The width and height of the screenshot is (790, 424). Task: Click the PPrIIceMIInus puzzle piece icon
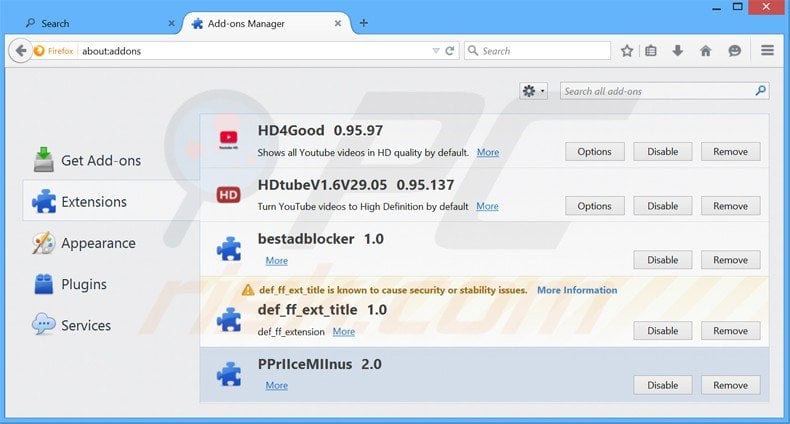(x=229, y=374)
